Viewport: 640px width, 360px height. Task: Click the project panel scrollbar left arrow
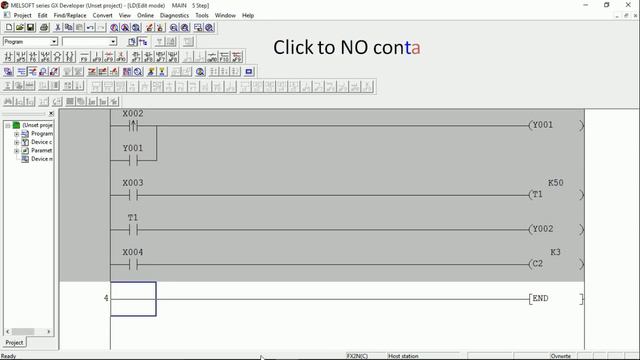click(8, 331)
